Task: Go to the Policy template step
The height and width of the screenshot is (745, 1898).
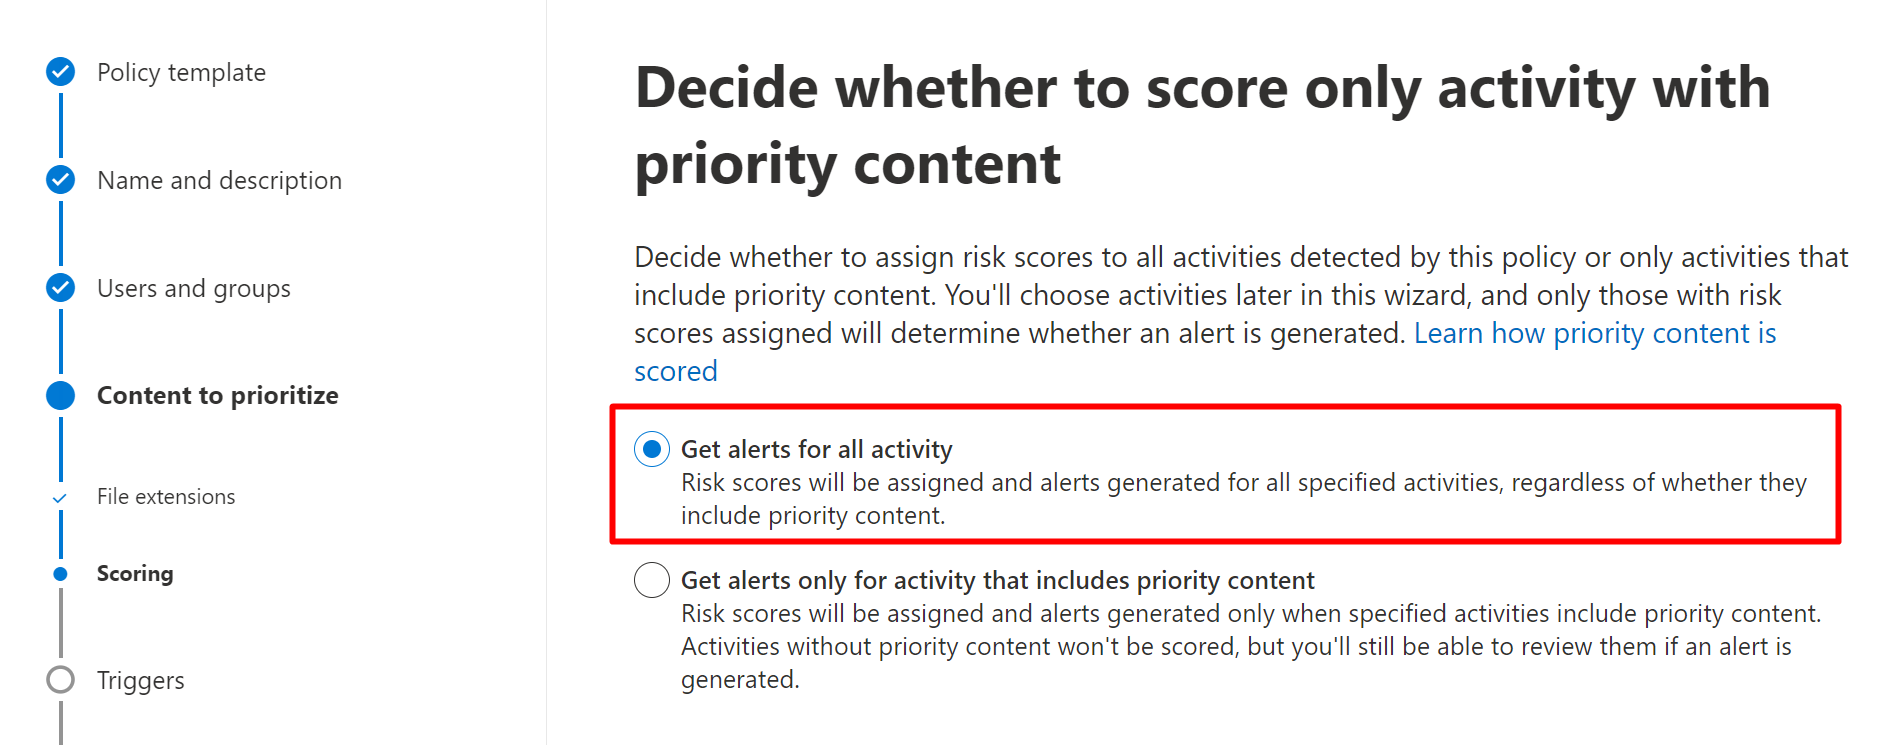Action: pyautogui.click(x=181, y=73)
